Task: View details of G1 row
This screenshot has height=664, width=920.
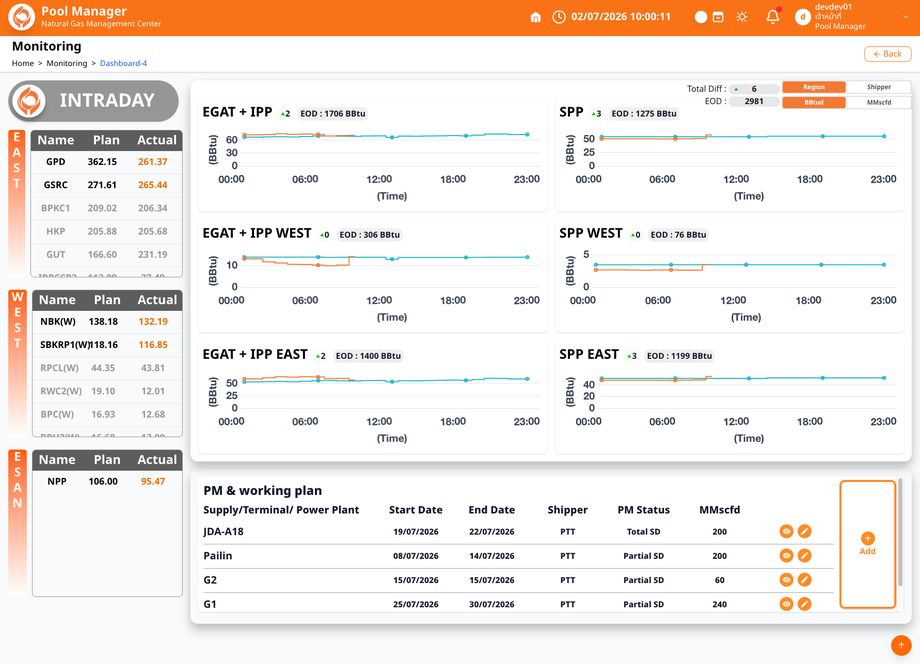Action: coord(786,604)
